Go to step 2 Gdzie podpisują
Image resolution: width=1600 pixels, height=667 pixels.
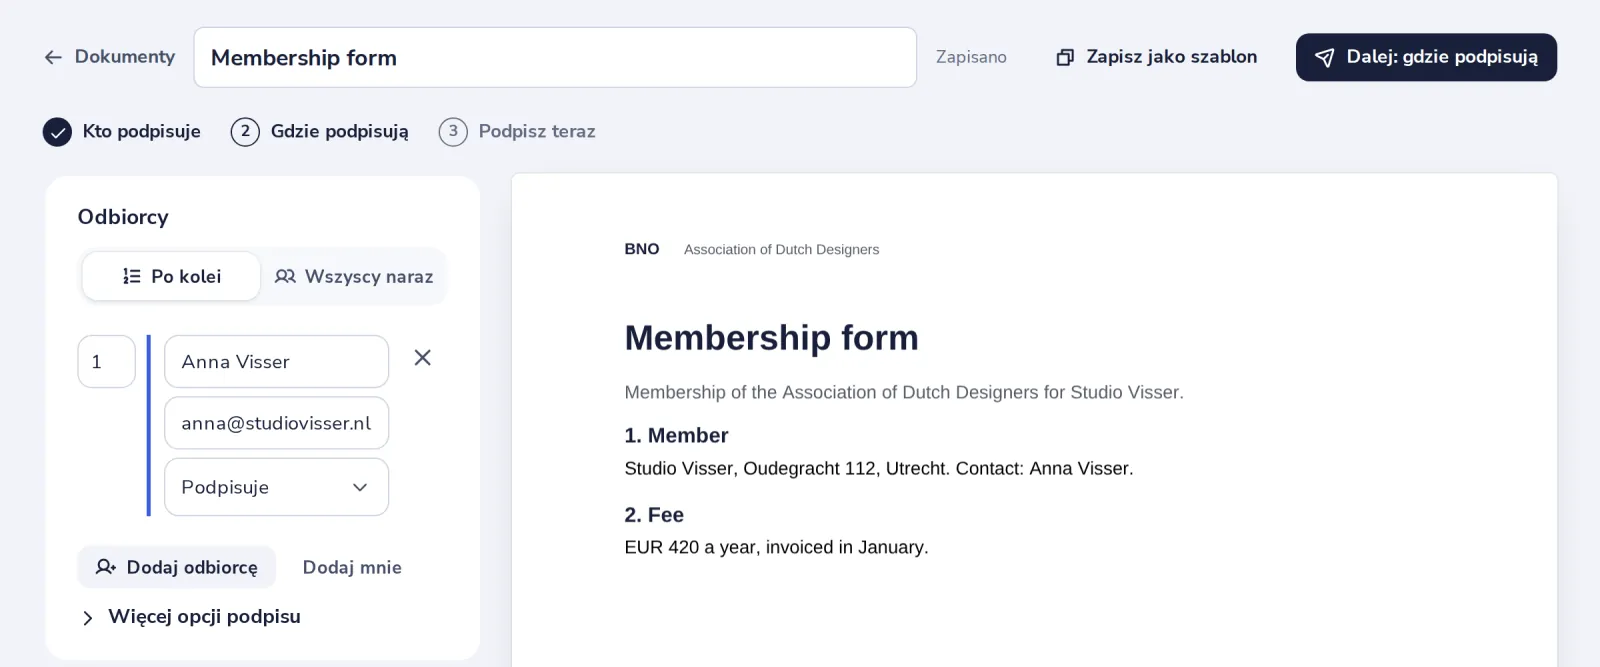click(x=320, y=132)
